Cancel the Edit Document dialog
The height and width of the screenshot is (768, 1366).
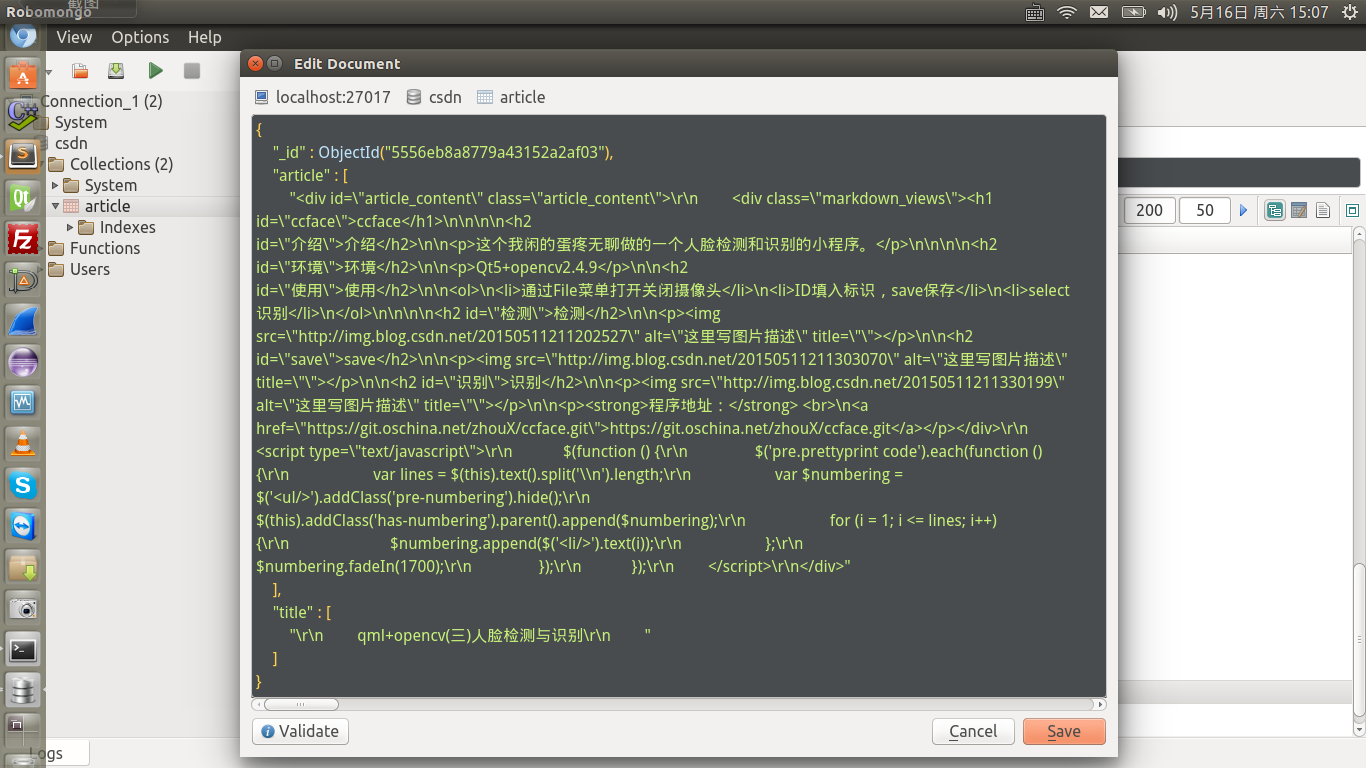pos(973,731)
